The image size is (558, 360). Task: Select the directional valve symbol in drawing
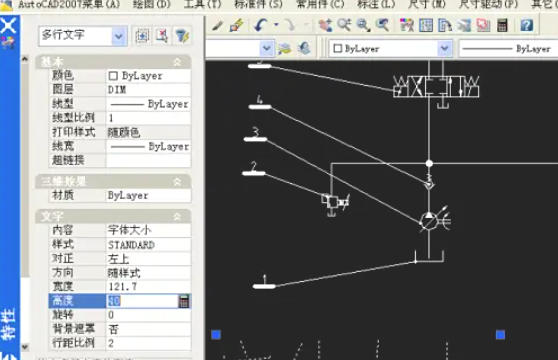(436, 87)
